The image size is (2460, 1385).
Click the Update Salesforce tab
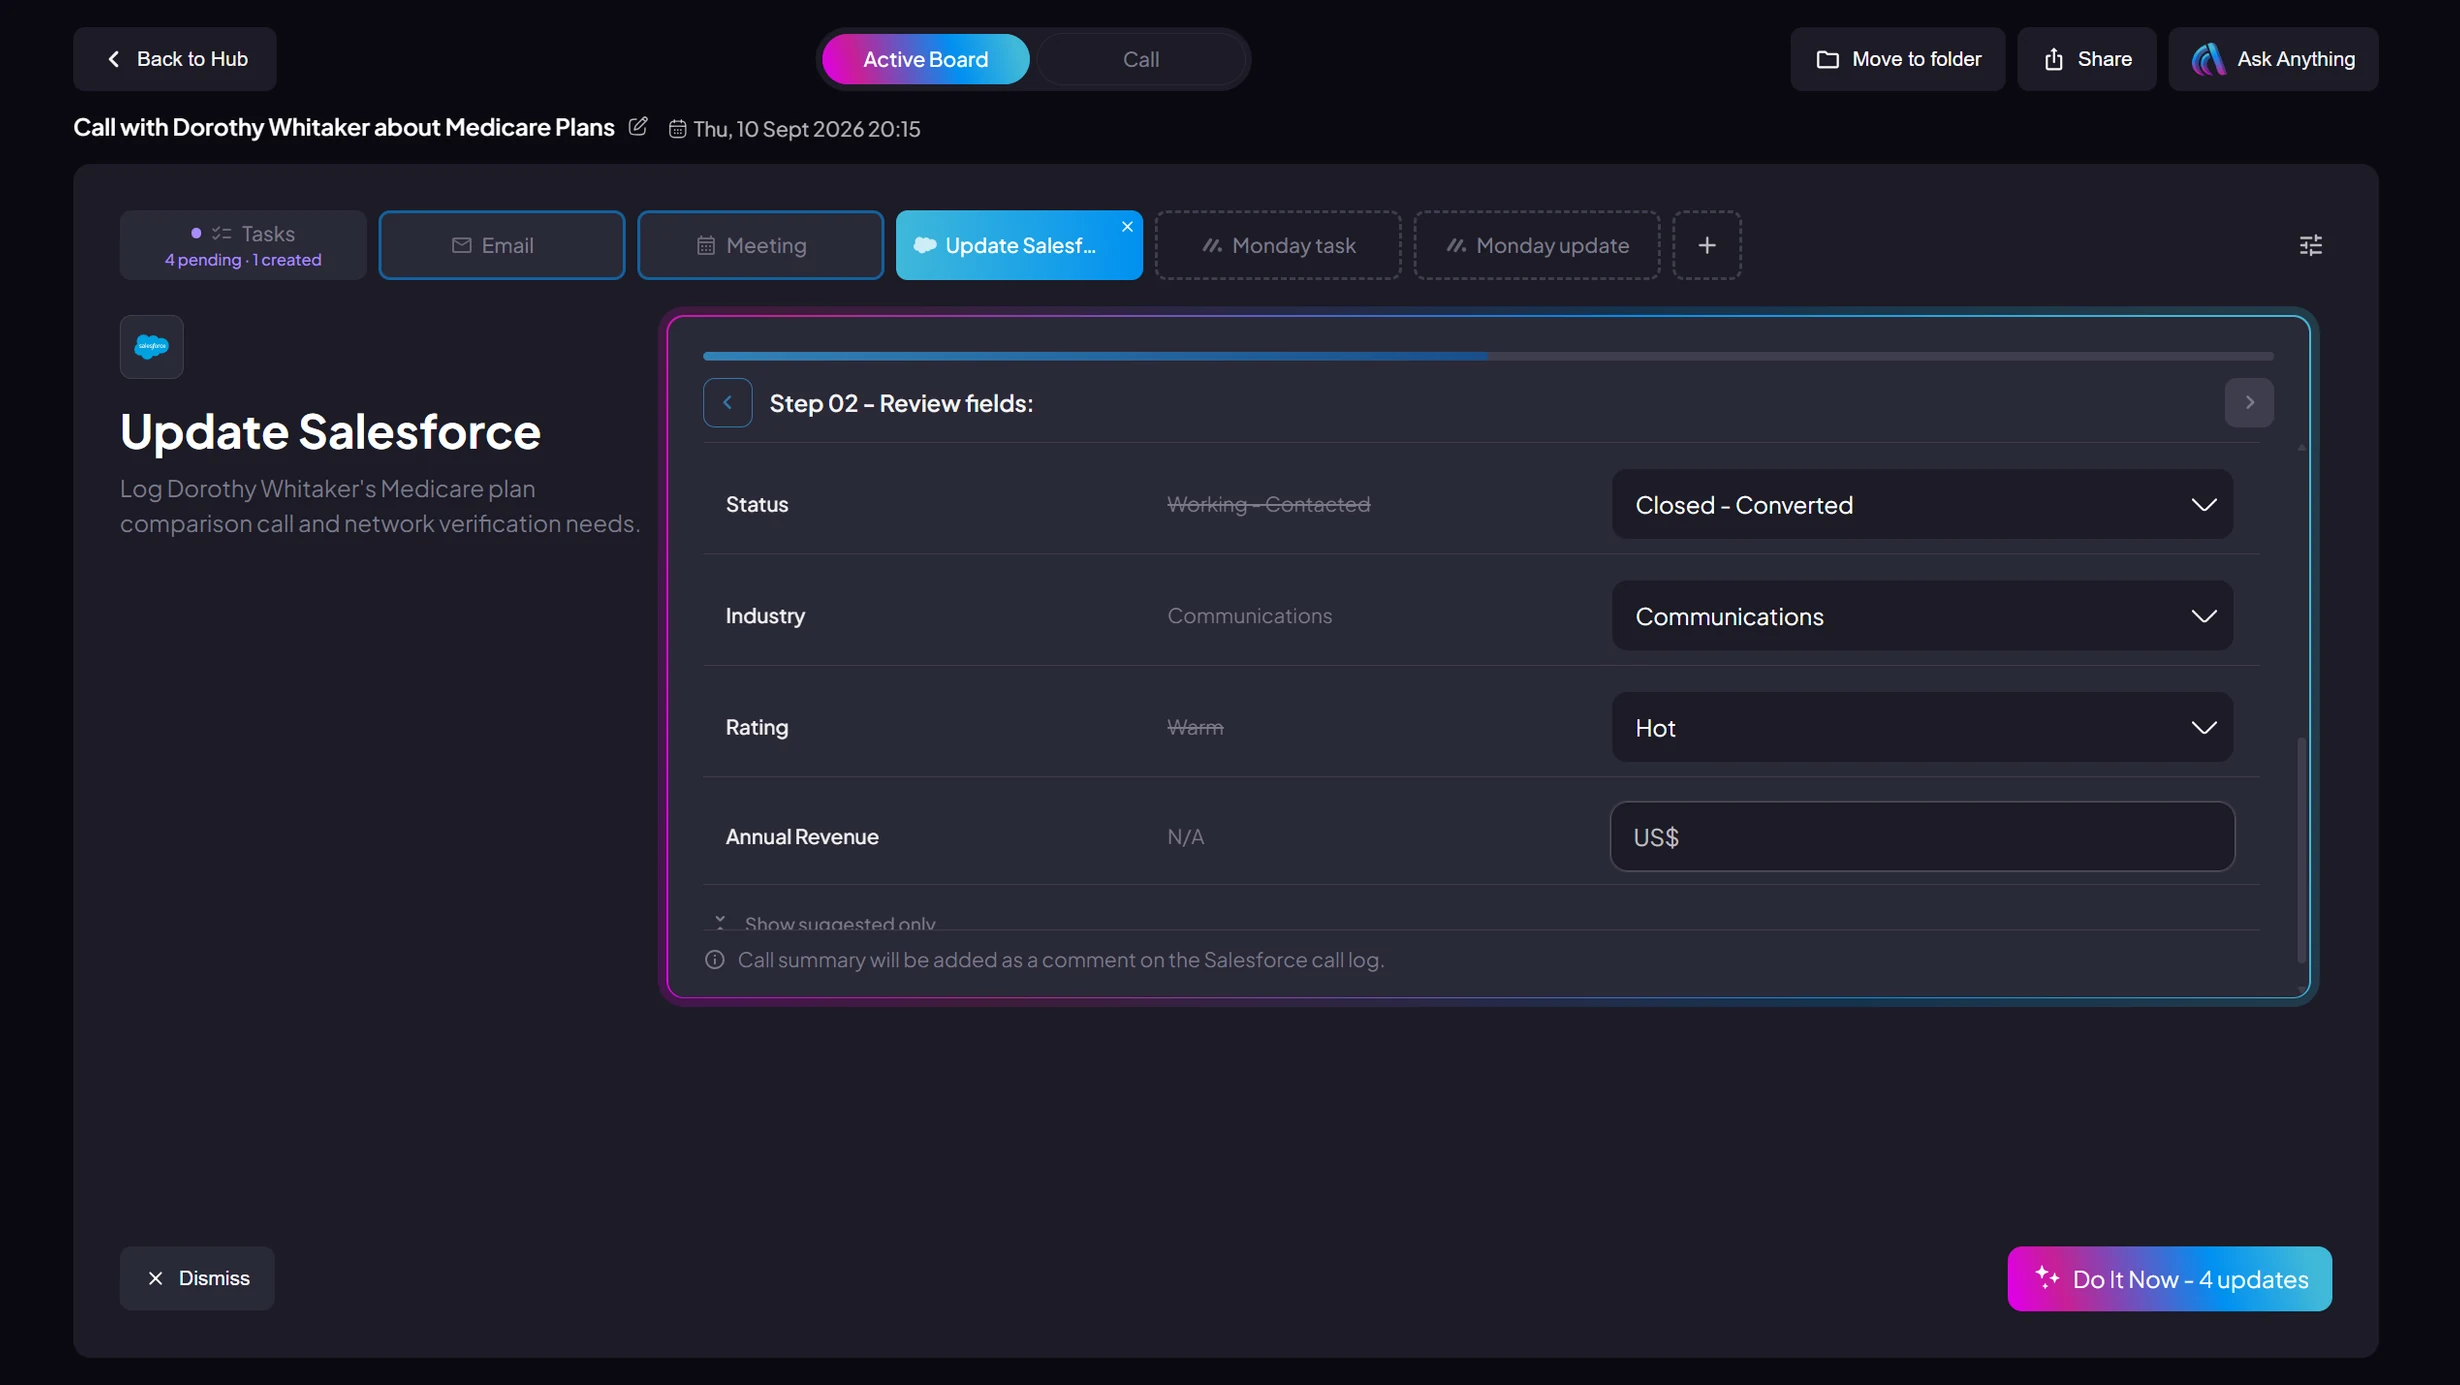point(1019,245)
